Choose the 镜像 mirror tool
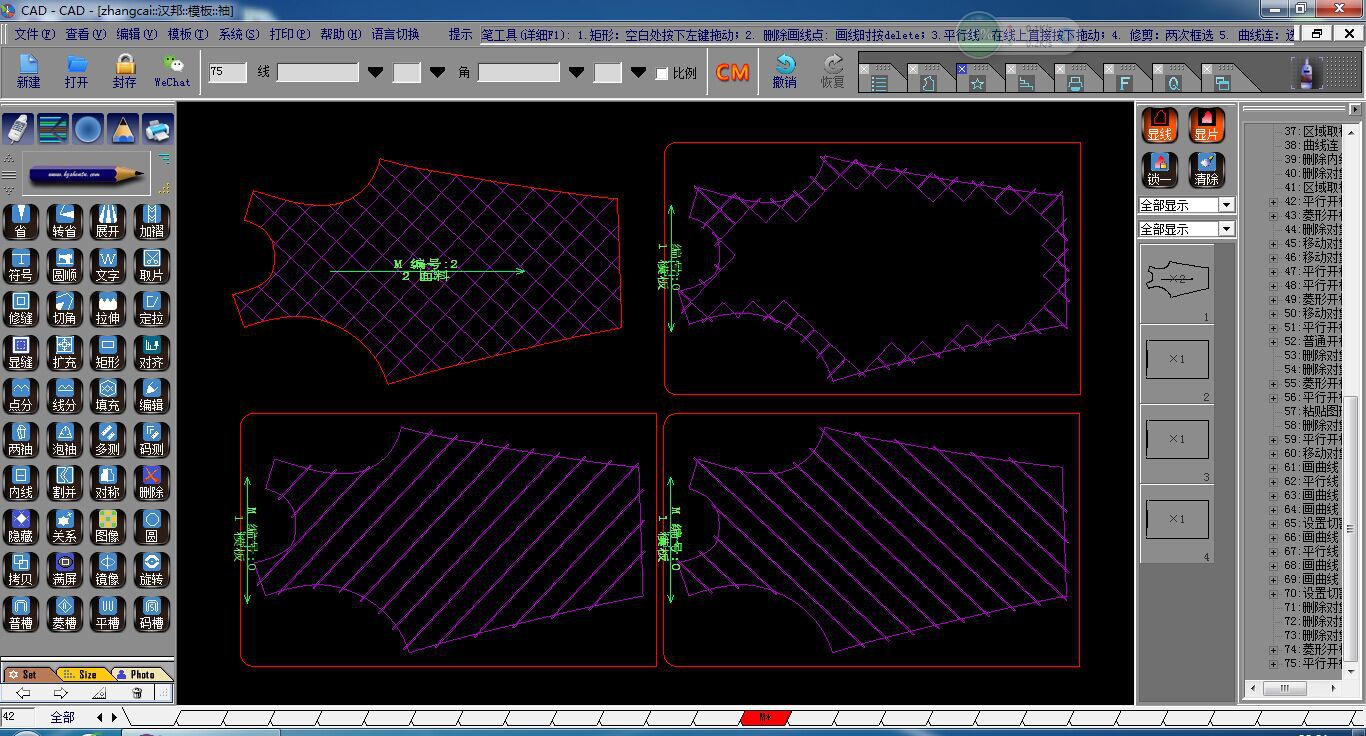Image resolution: width=1366 pixels, height=736 pixels. point(108,569)
